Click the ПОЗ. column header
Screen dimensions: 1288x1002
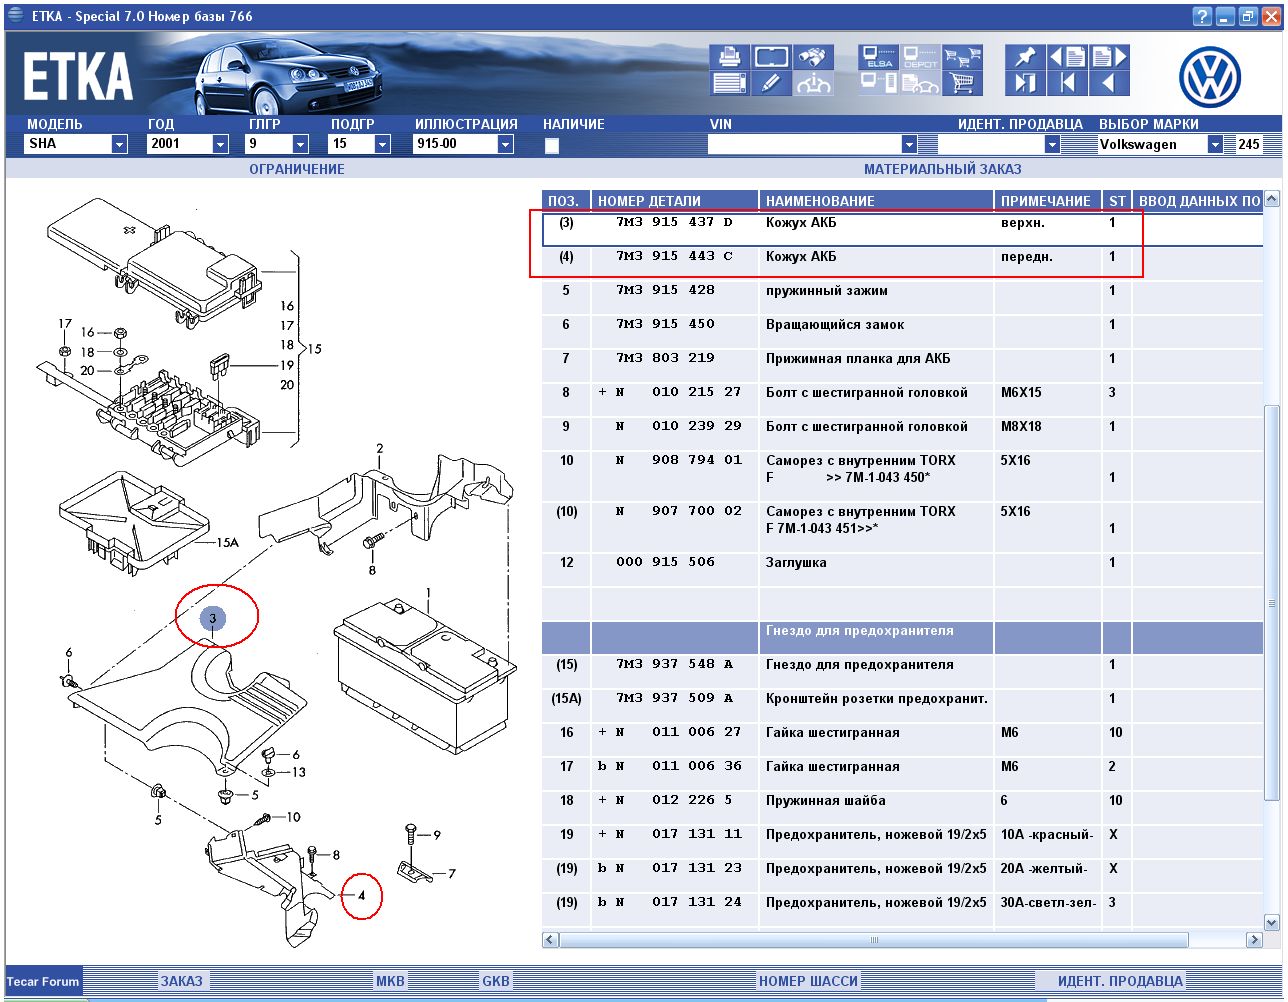[566, 201]
